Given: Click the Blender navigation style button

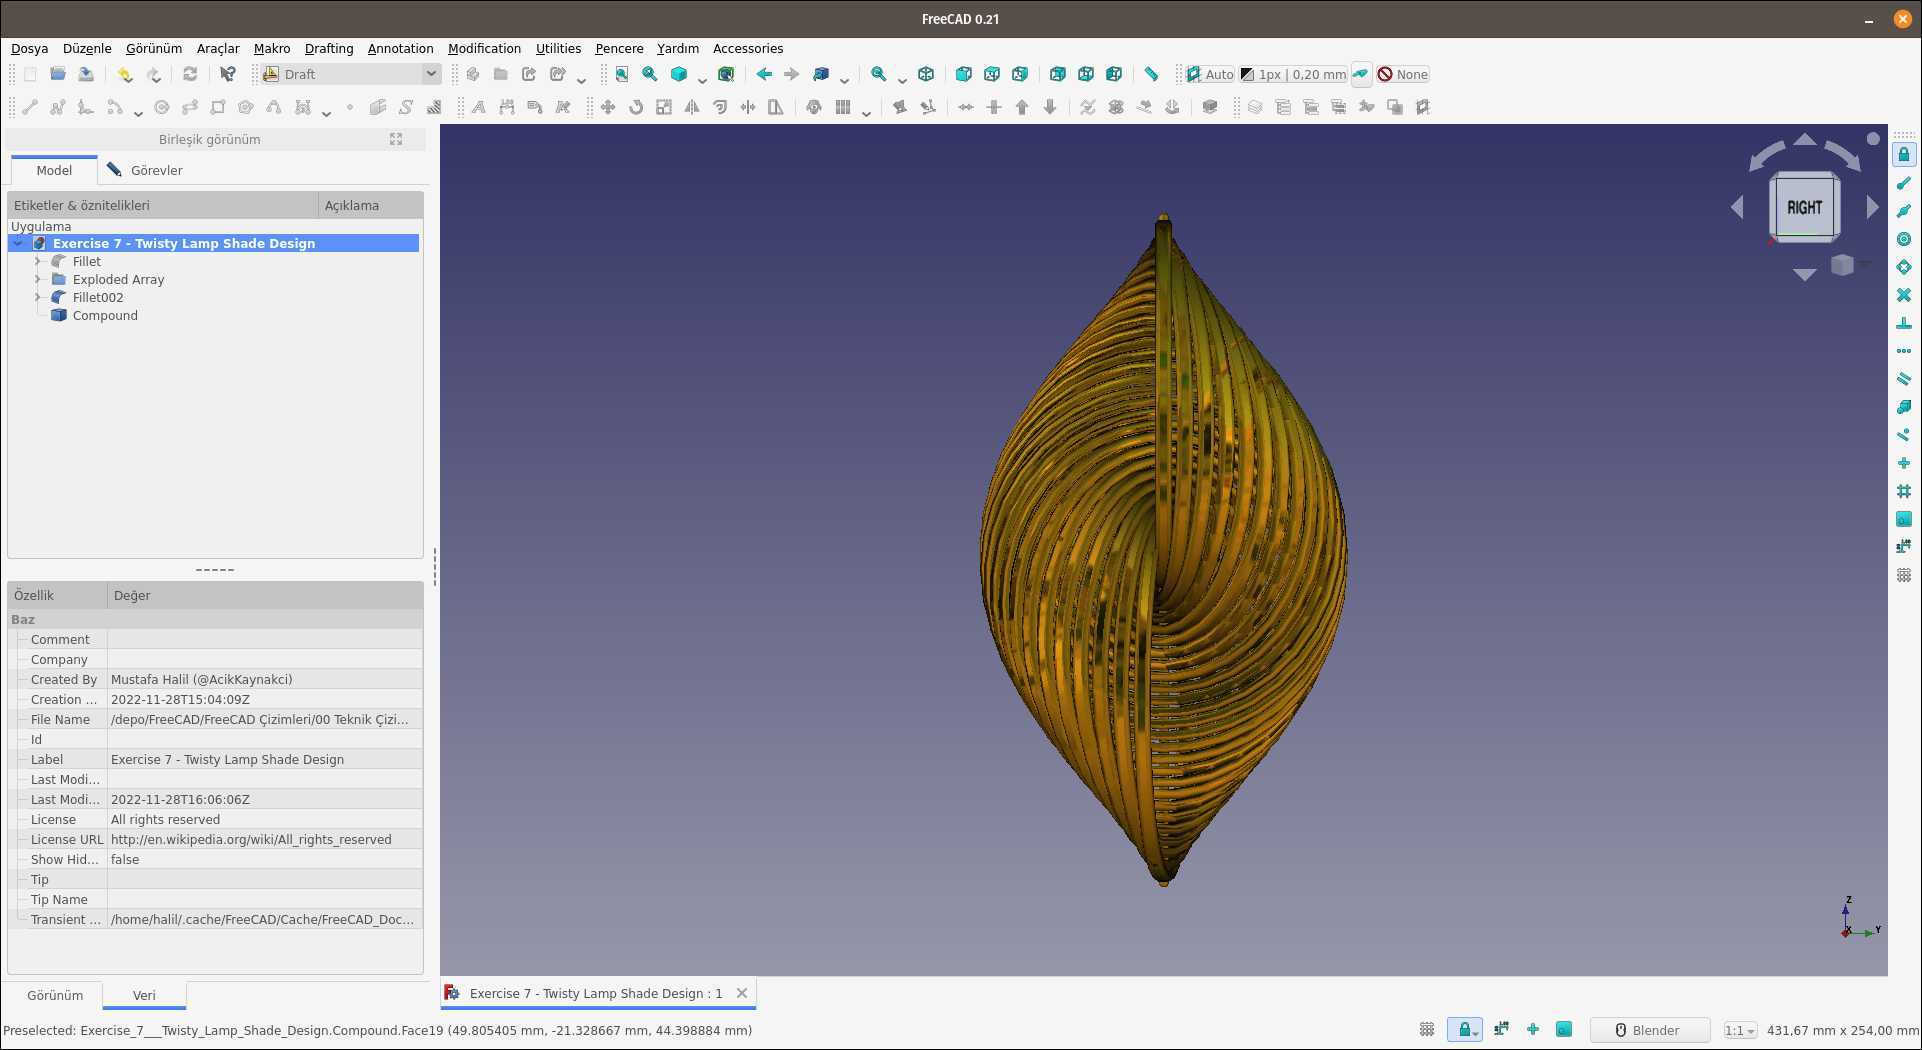Looking at the screenshot, I should click(1648, 1030).
